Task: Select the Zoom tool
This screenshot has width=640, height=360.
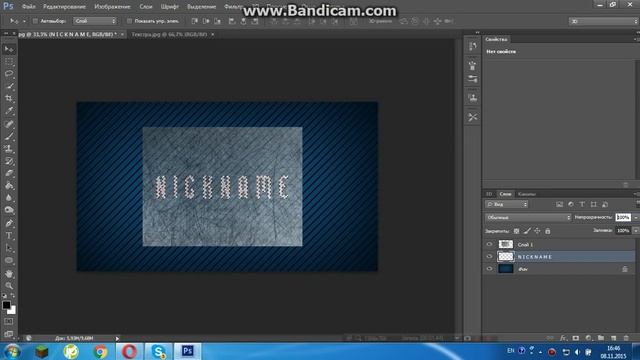Action: coord(9,286)
